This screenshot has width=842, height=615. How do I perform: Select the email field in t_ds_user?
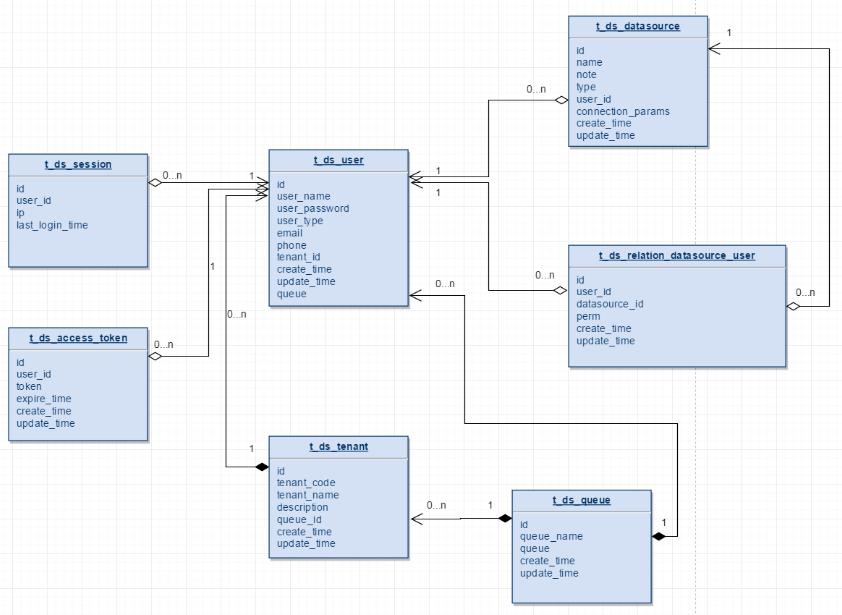[x=288, y=232]
